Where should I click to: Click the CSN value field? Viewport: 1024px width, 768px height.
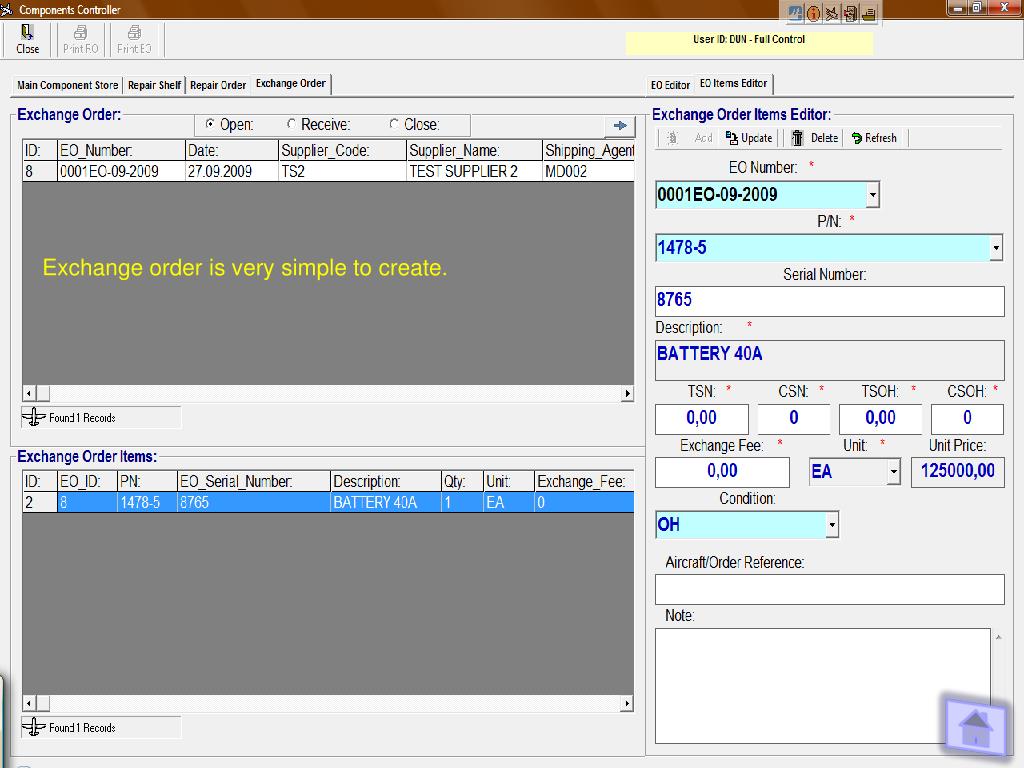click(x=793, y=419)
